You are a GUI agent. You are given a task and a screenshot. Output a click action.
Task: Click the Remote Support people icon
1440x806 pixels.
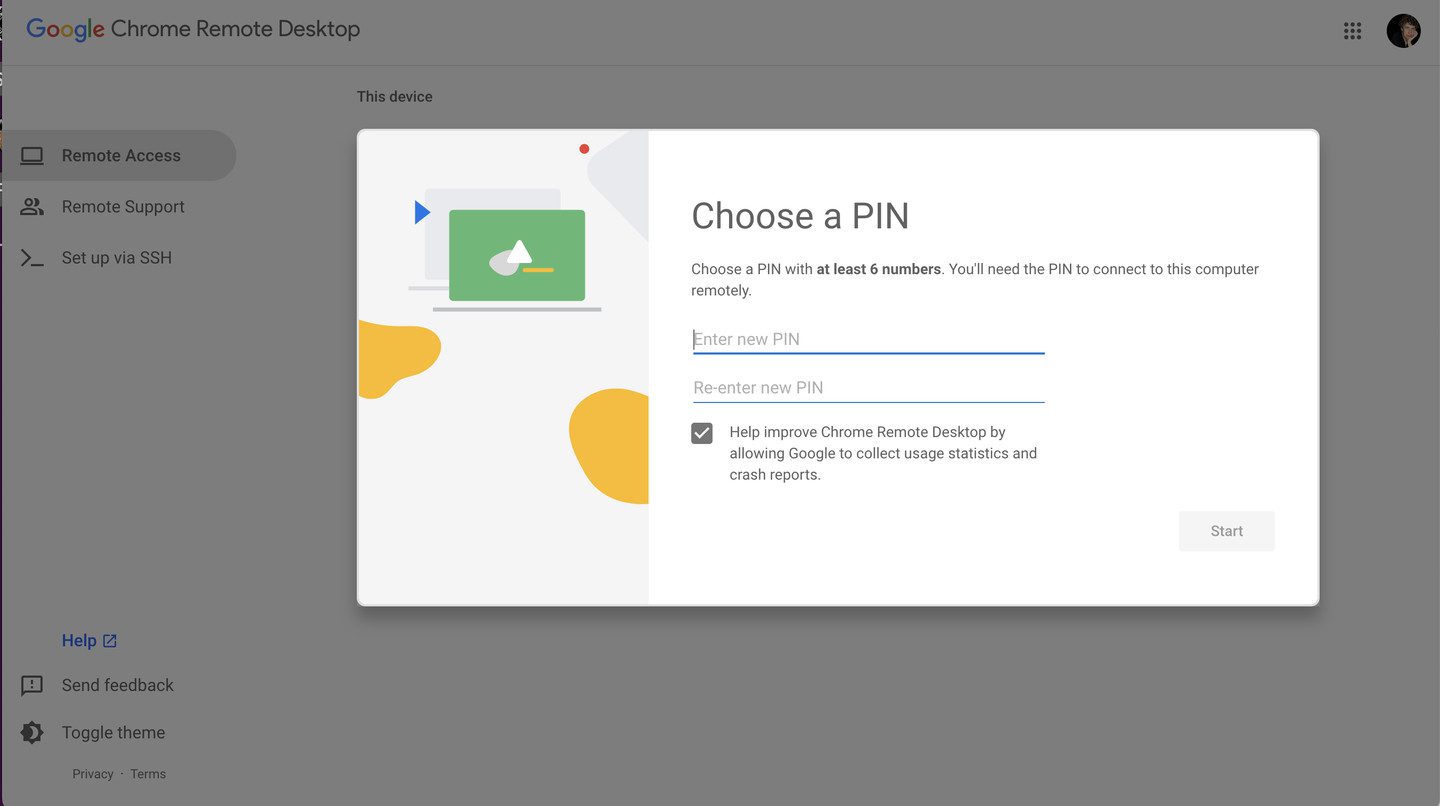tap(32, 207)
